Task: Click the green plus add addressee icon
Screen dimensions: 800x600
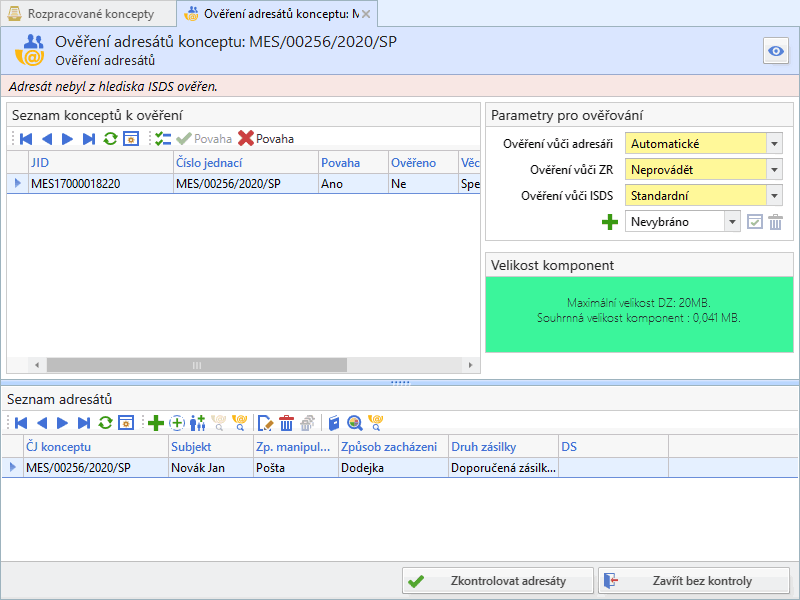Action: pos(155,423)
